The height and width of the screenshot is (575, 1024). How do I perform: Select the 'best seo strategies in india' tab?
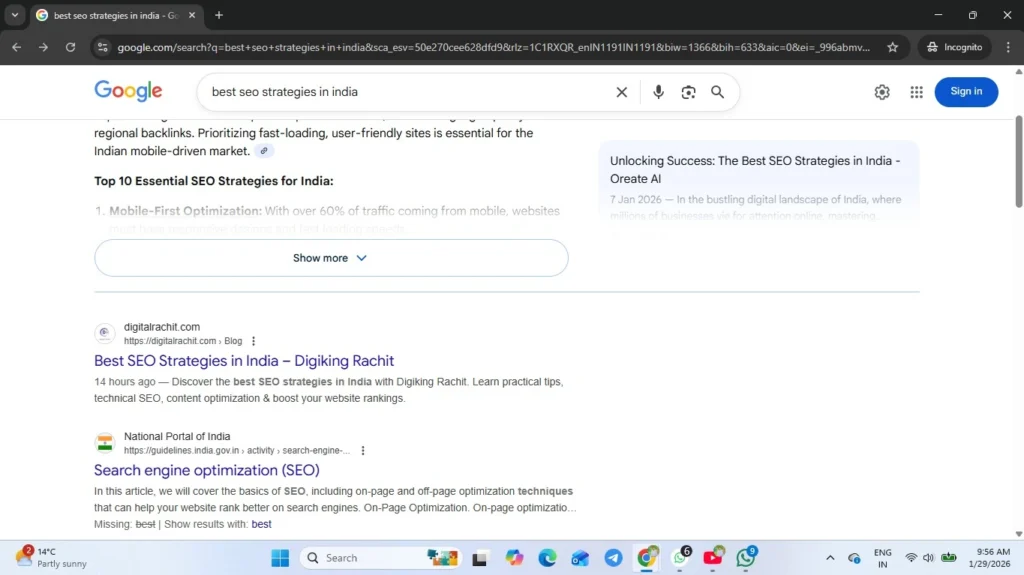tap(110, 15)
